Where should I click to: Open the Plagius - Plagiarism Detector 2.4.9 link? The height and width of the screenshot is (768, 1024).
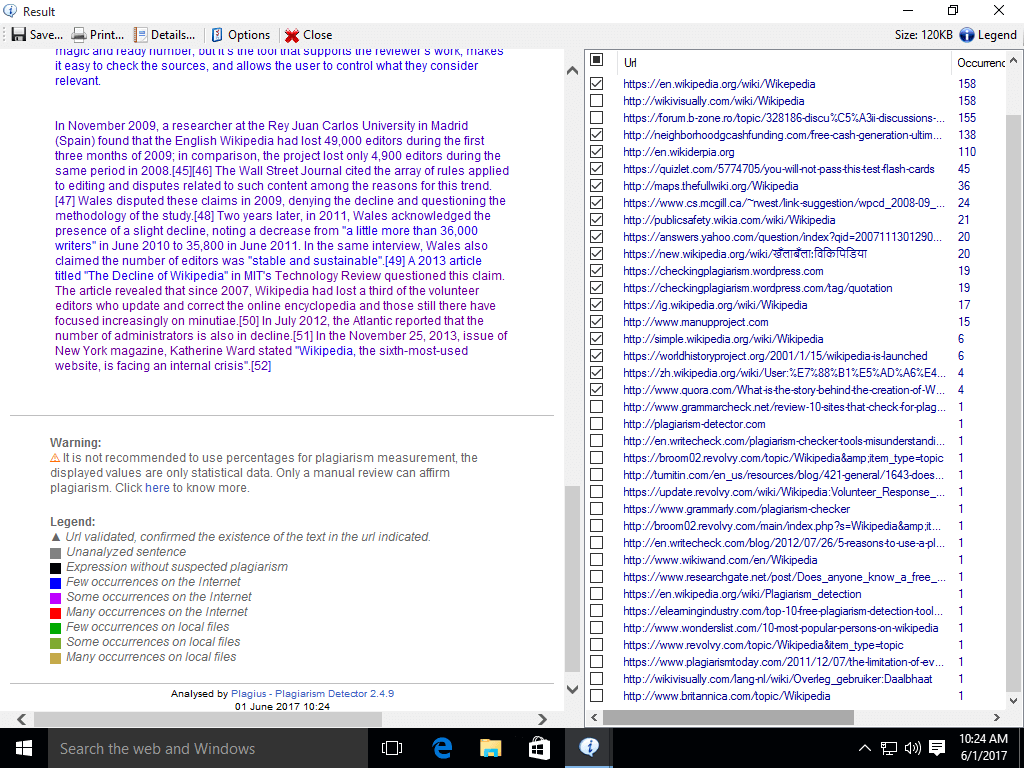pyautogui.click(x=312, y=693)
